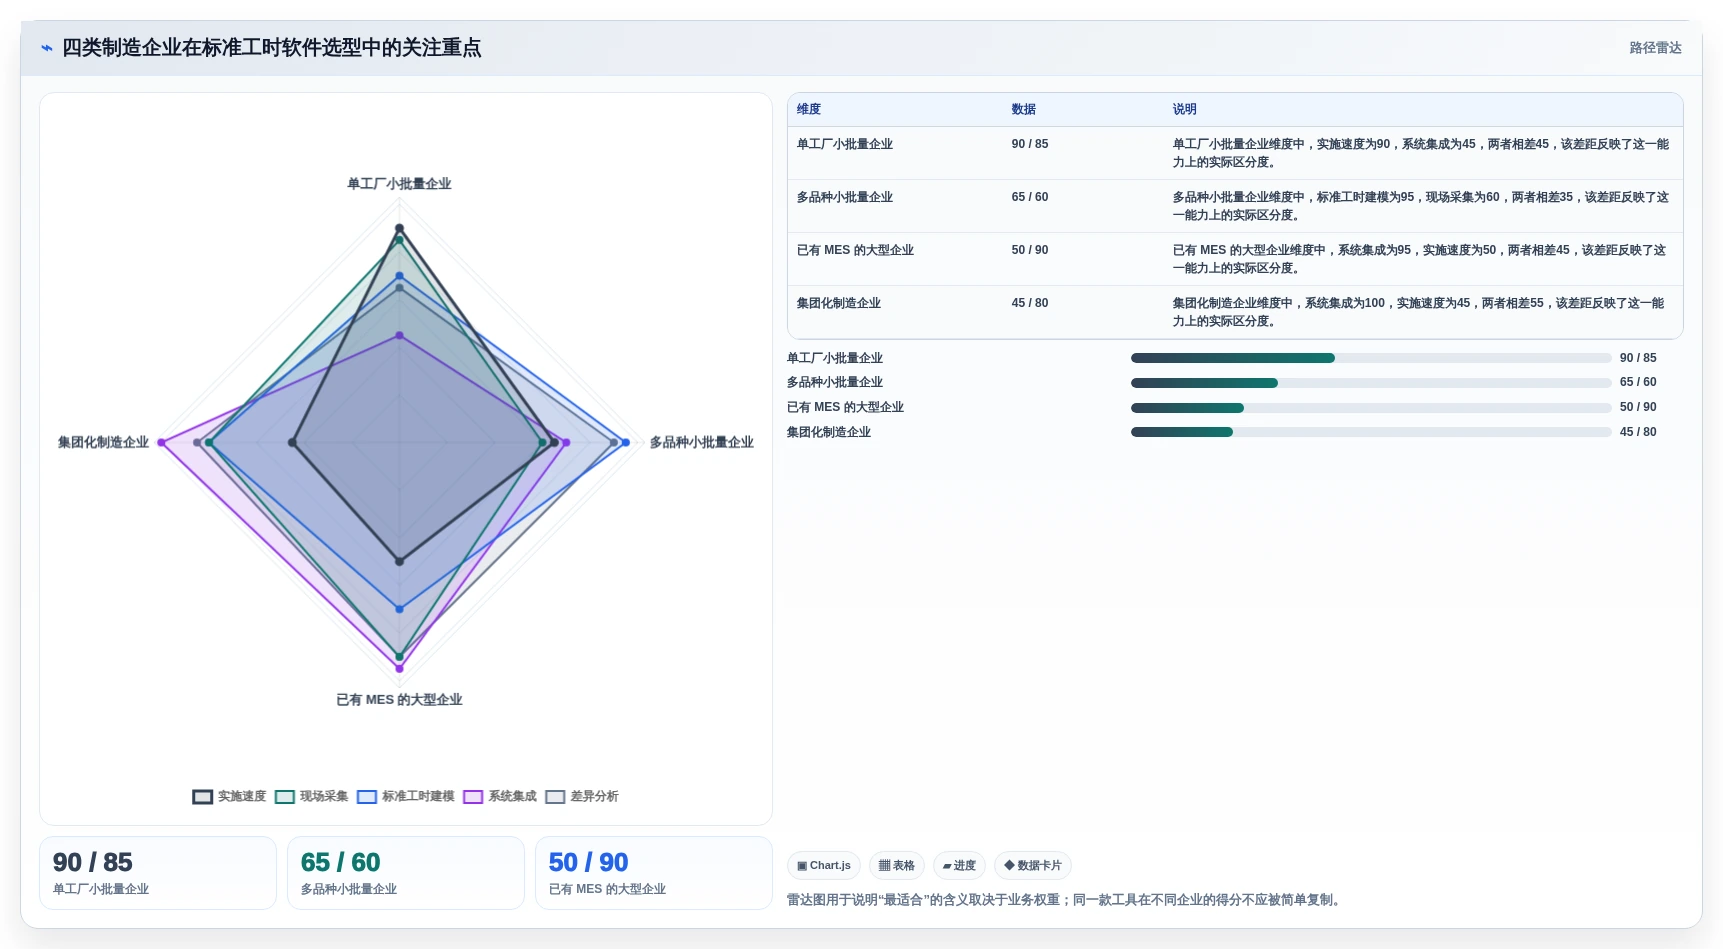
Task: Click the 单工厂小批量企业 progress bar
Action: pos(1371,358)
